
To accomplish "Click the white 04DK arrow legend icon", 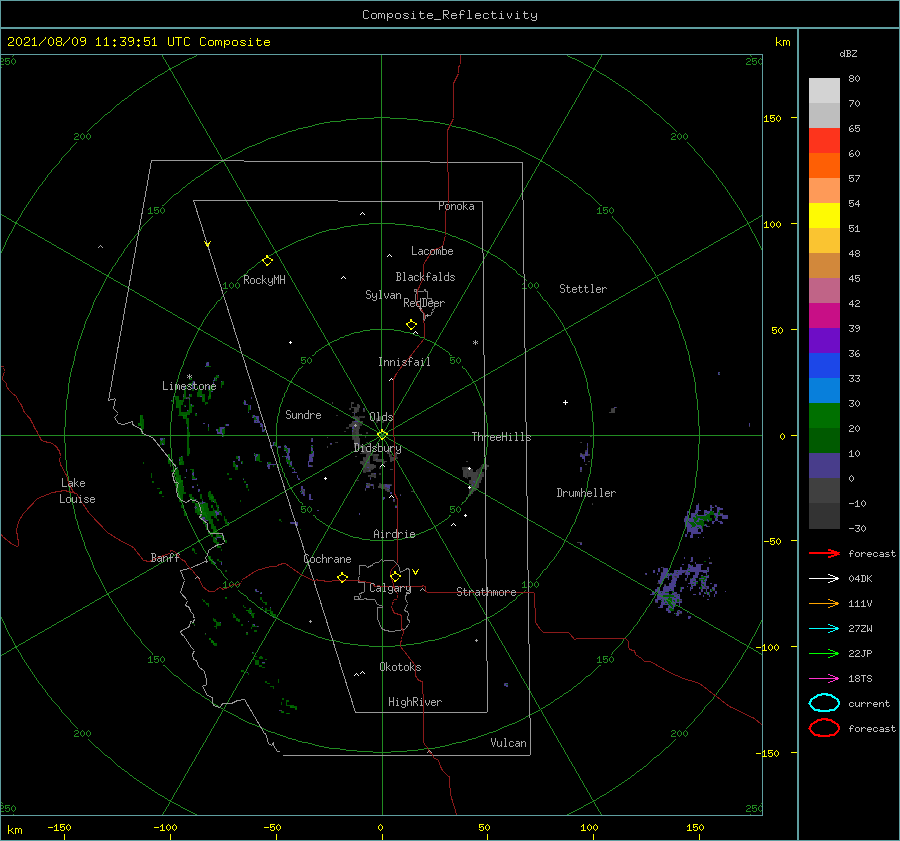I will (824, 579).
